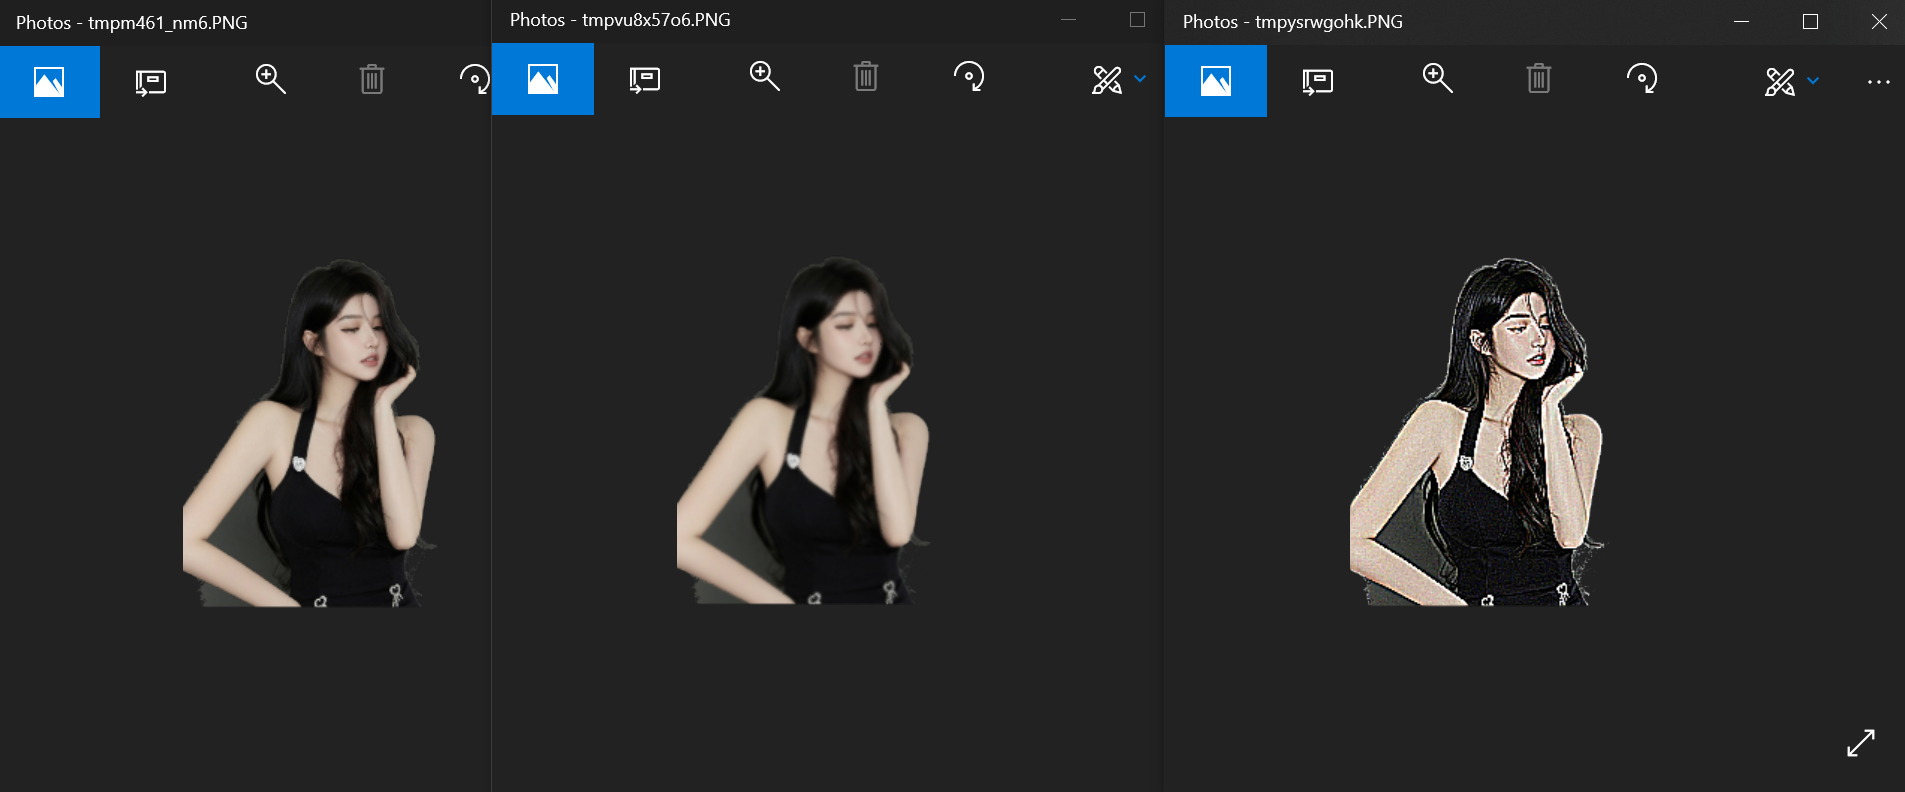Maximize the tmpvu8x57o6.PNG Photos window

pyautogui.click(x=1137, y=19)
